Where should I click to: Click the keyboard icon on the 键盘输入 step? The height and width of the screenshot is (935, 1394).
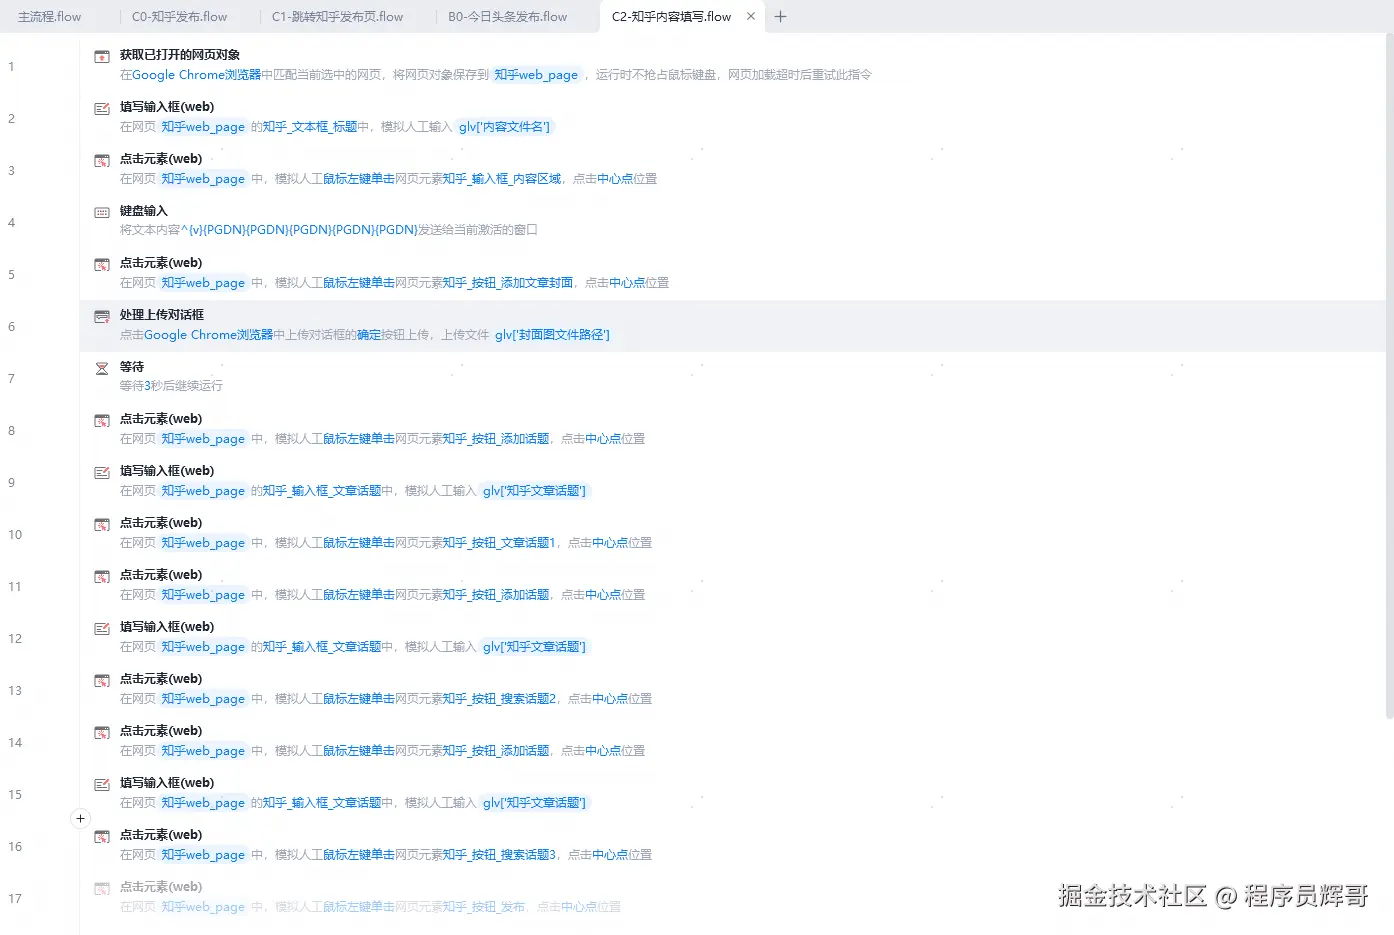pyautogui.click(x=101, y=210)
